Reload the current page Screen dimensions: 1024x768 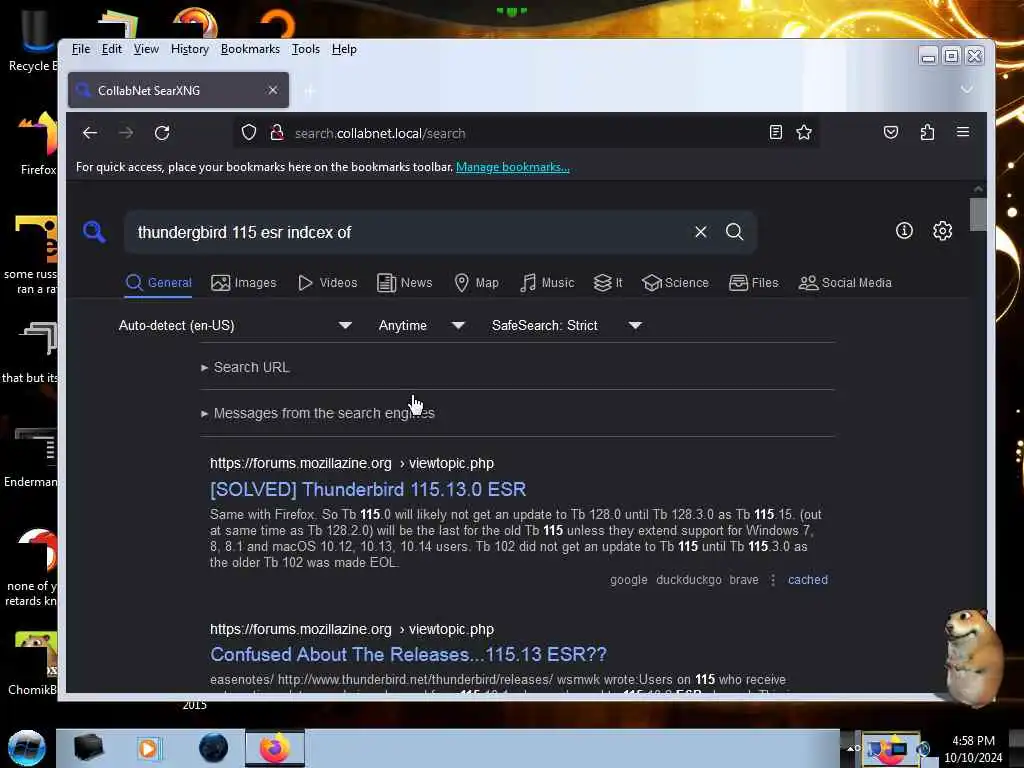tap(162, 133)
